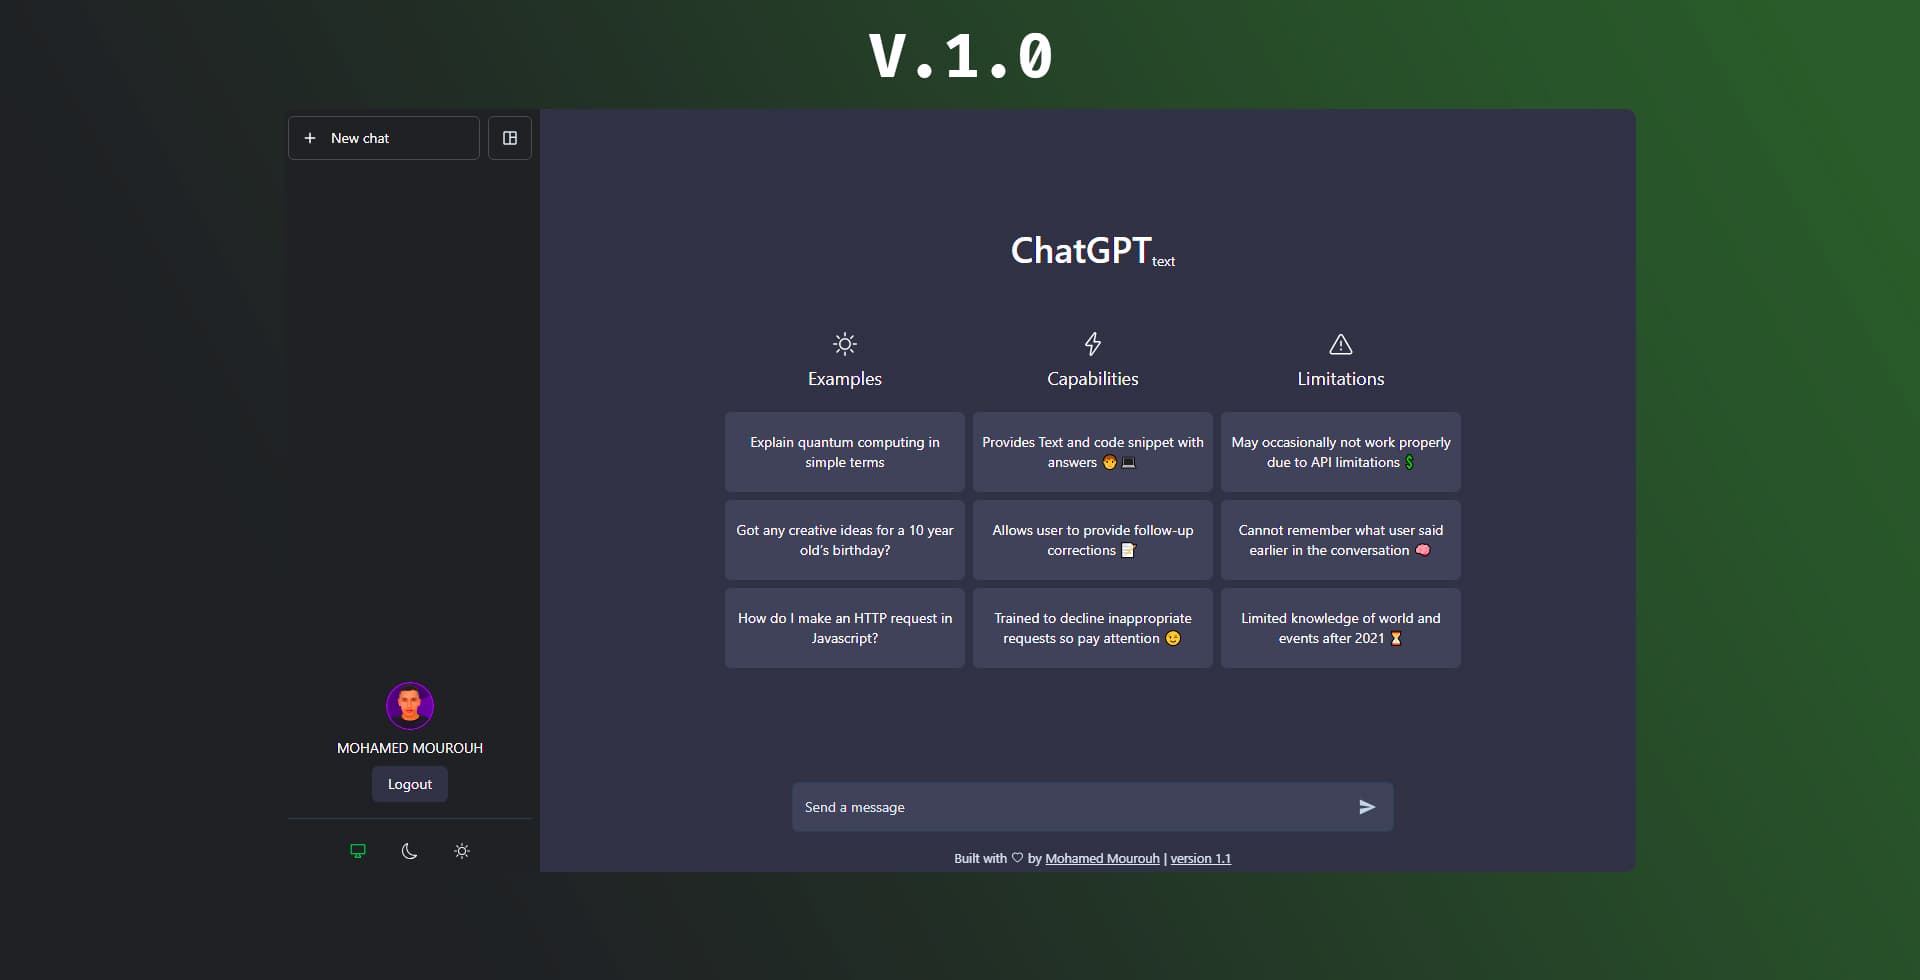Click the Logout button

tap(410, 784)
